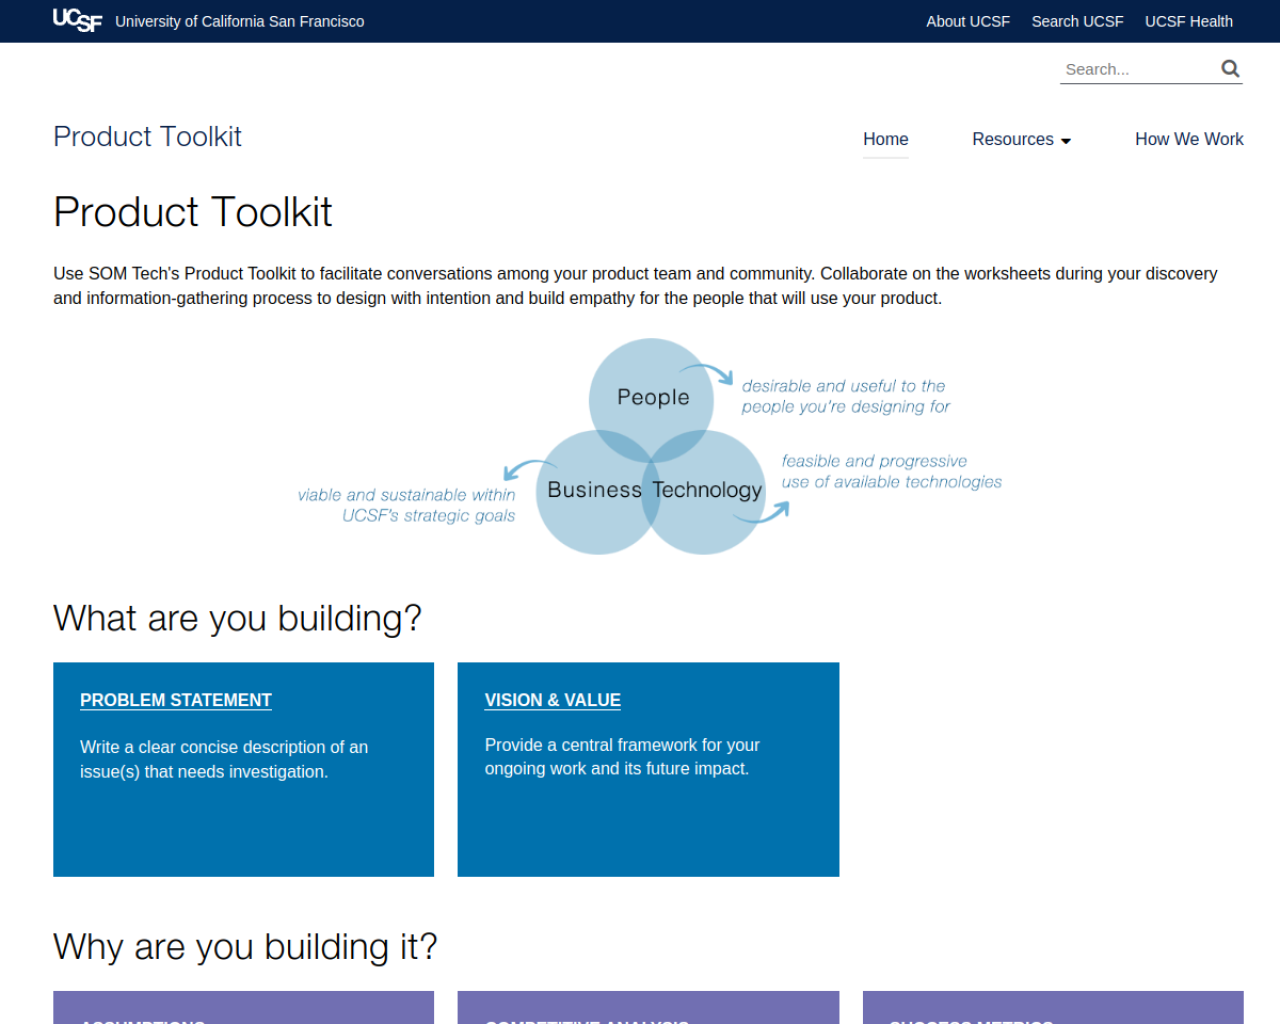
Task: Open the Problem Statement worksheet link
Action: tap(176, 700)
